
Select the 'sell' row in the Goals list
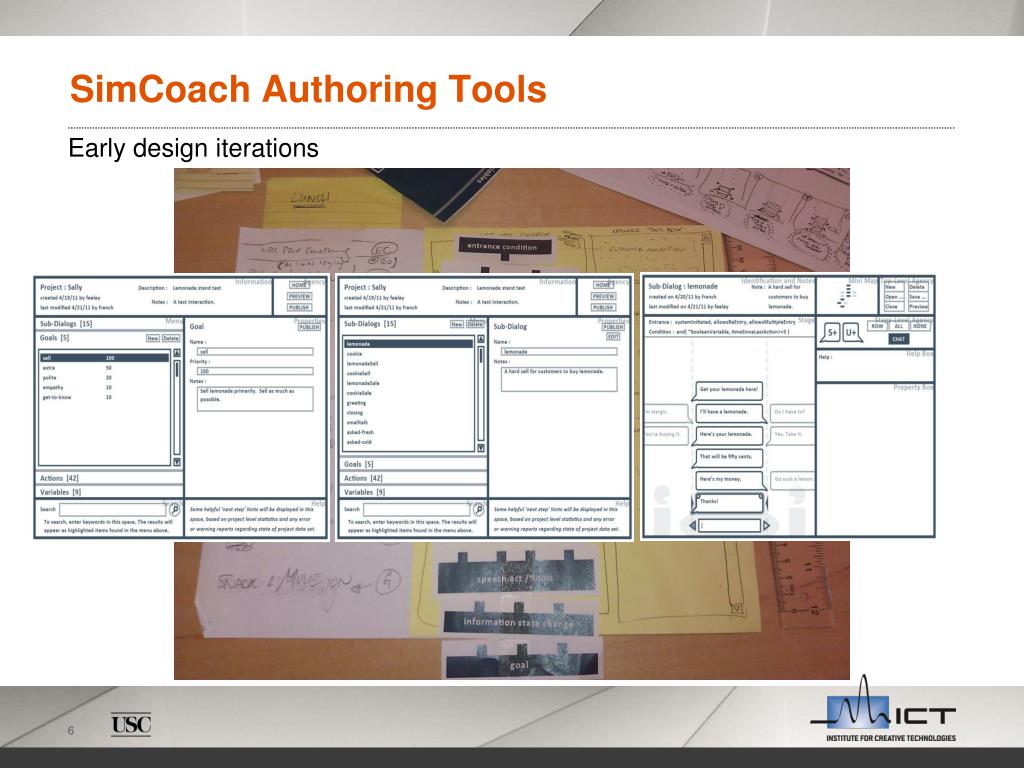[x=104, y=358]
